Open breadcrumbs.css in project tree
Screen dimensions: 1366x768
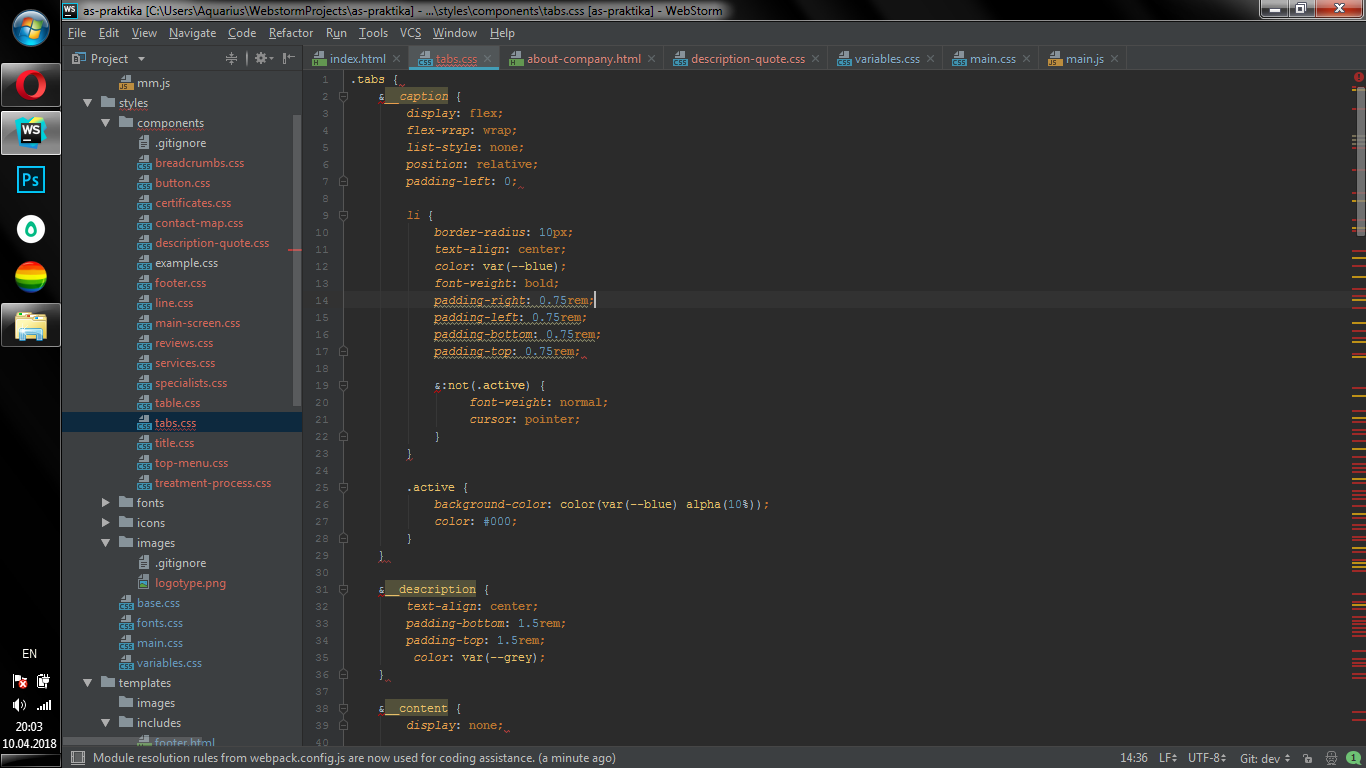point(199,163)
